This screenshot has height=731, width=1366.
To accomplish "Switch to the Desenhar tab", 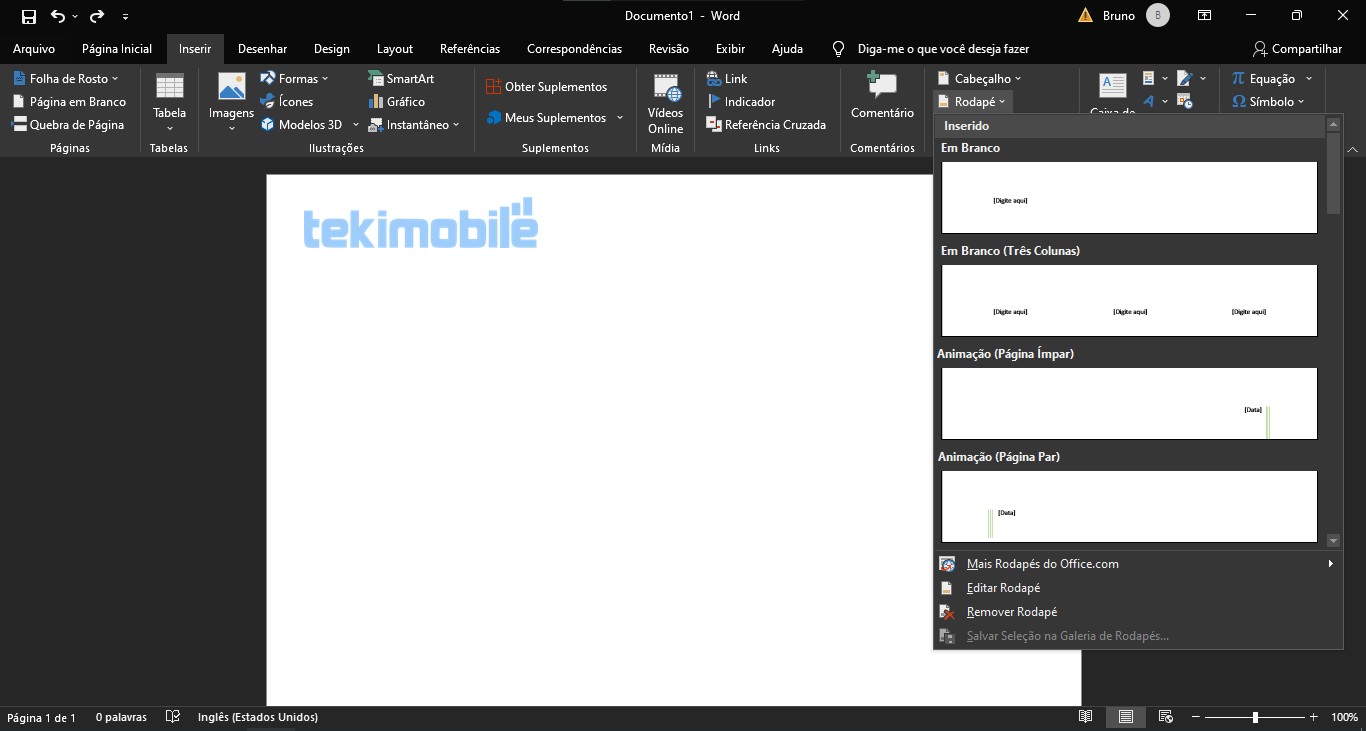I will coord(262,48).
